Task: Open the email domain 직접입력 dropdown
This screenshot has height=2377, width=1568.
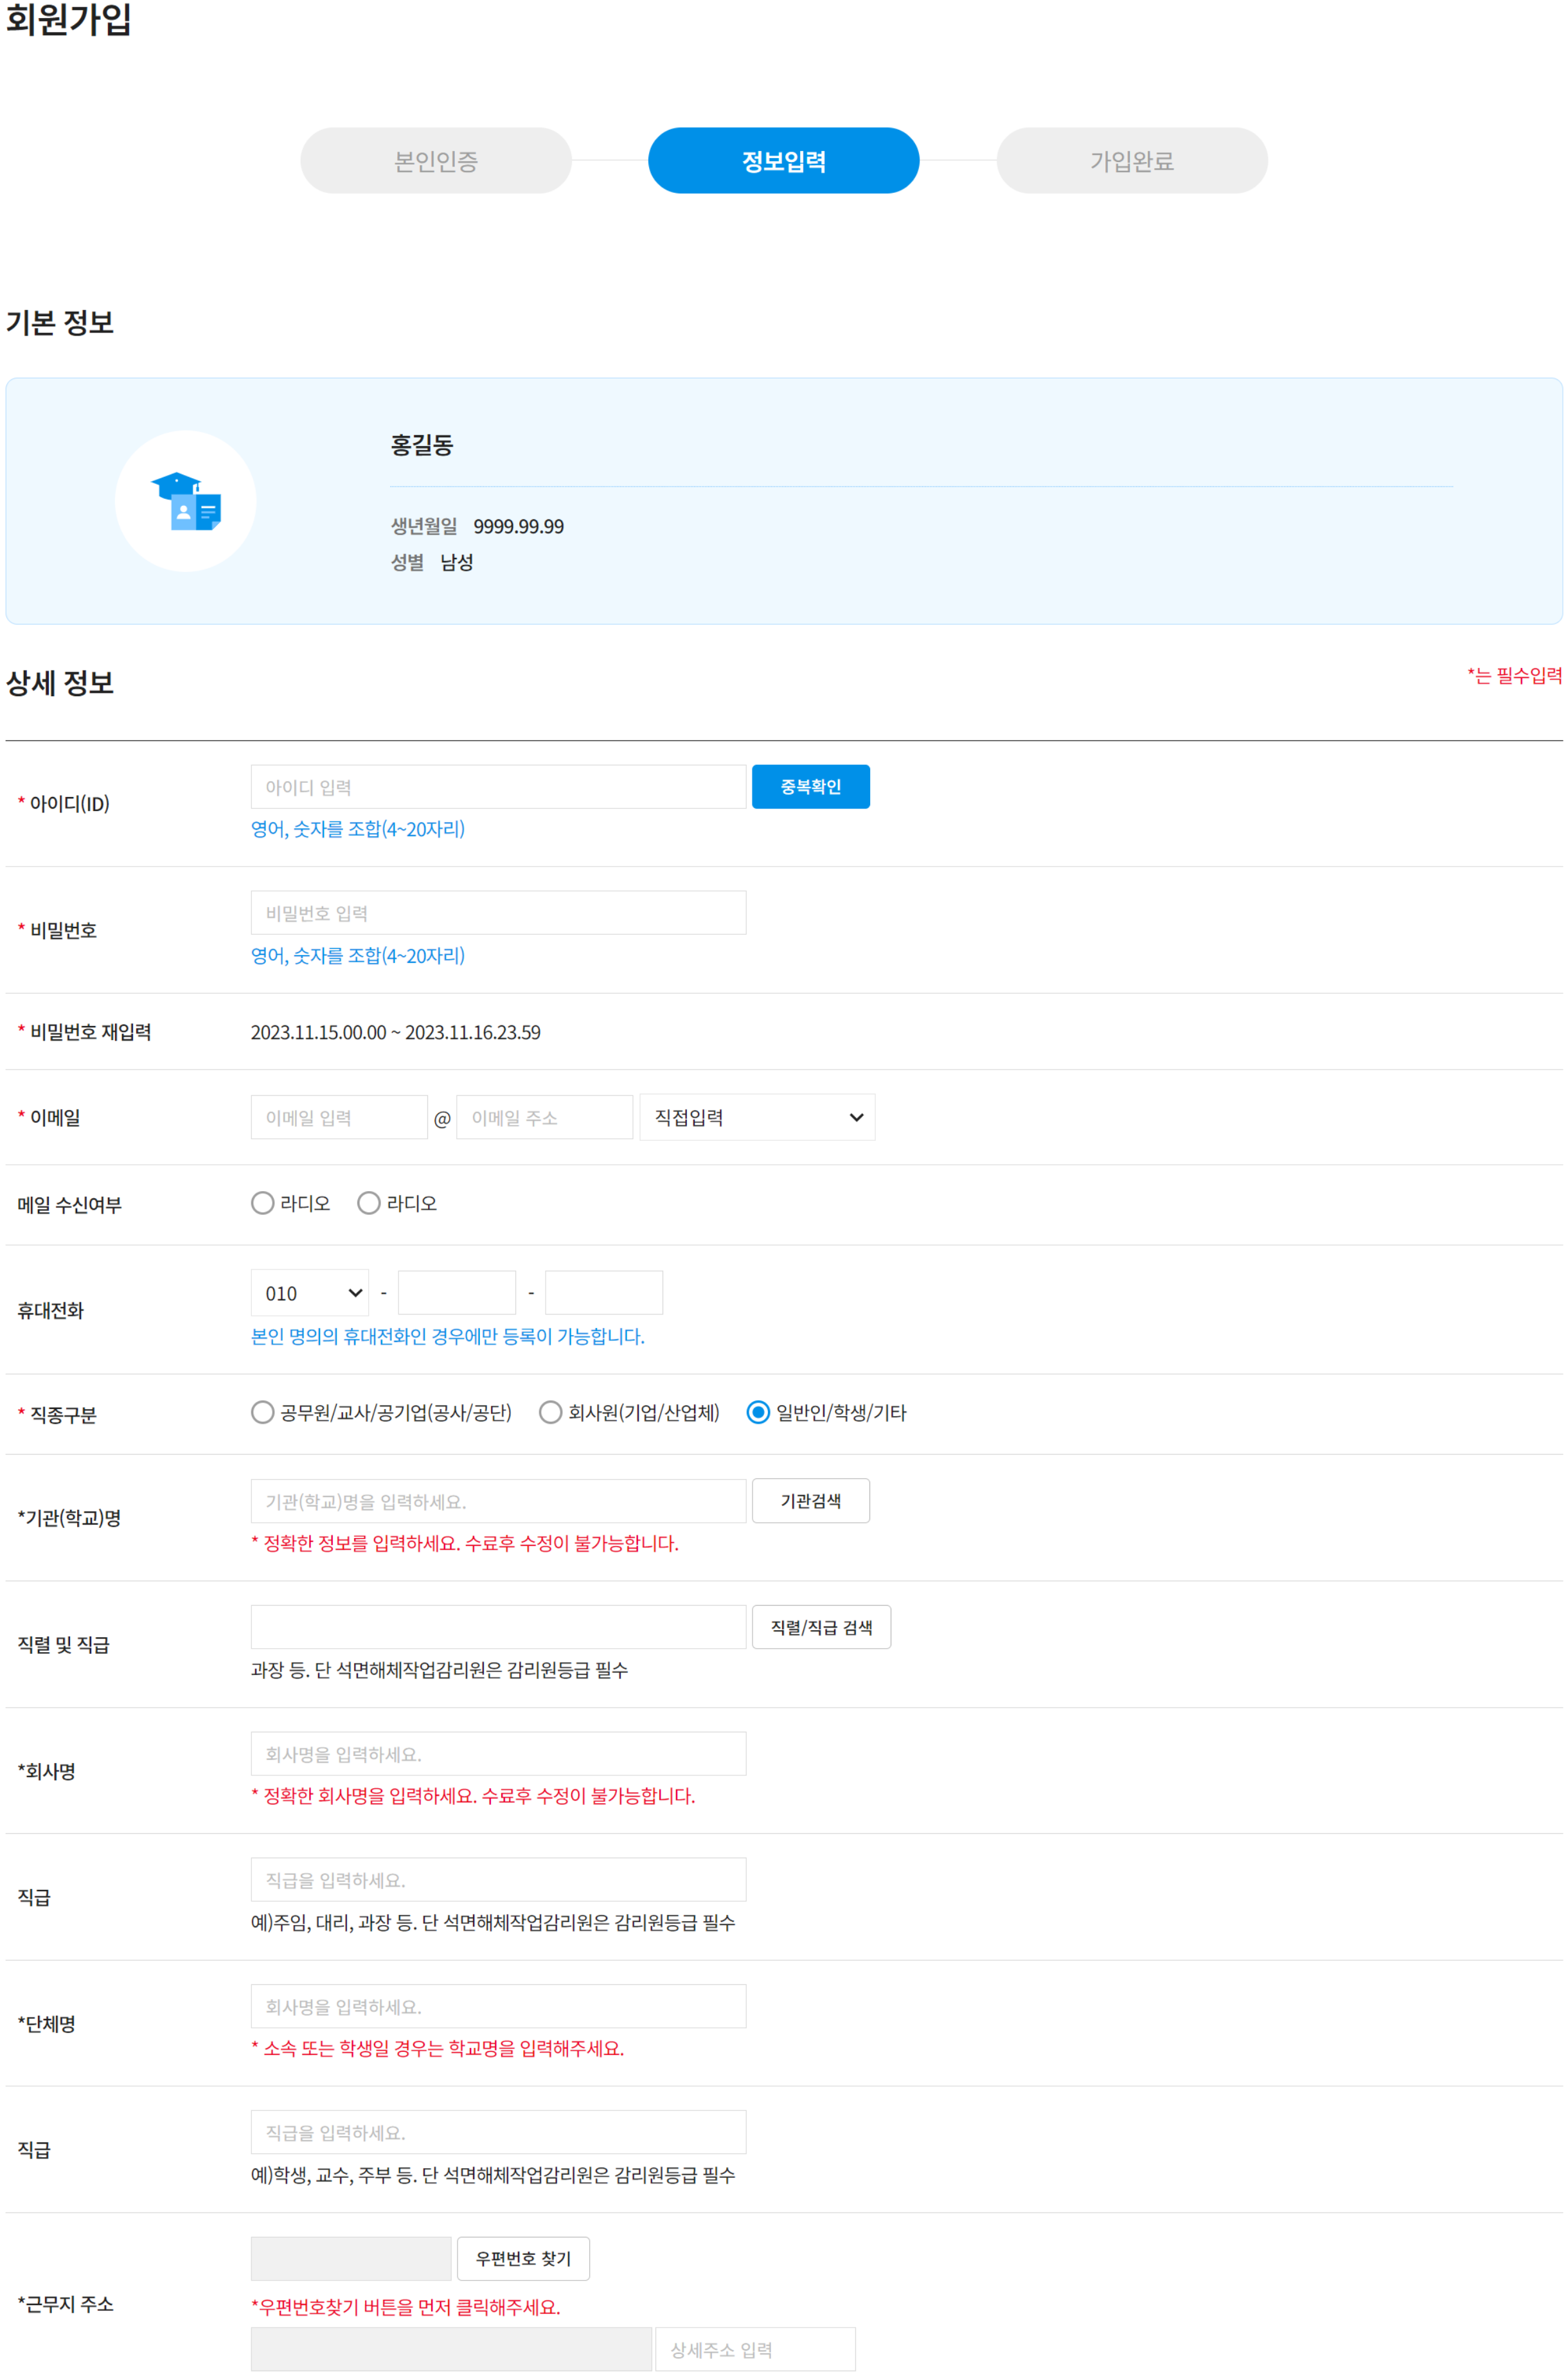Action: click(756, 1117)
